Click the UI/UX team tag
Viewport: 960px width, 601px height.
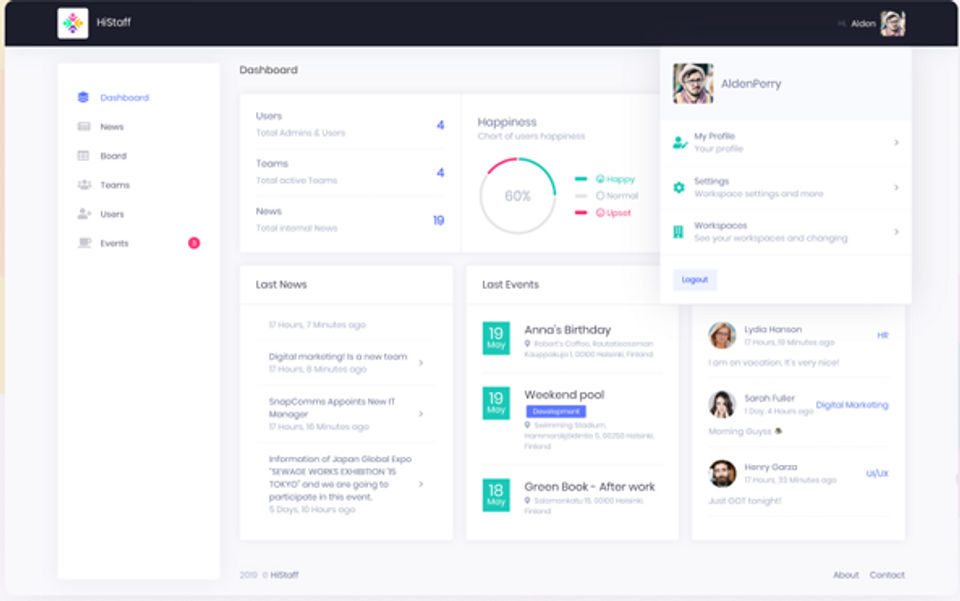pos(877,473)
